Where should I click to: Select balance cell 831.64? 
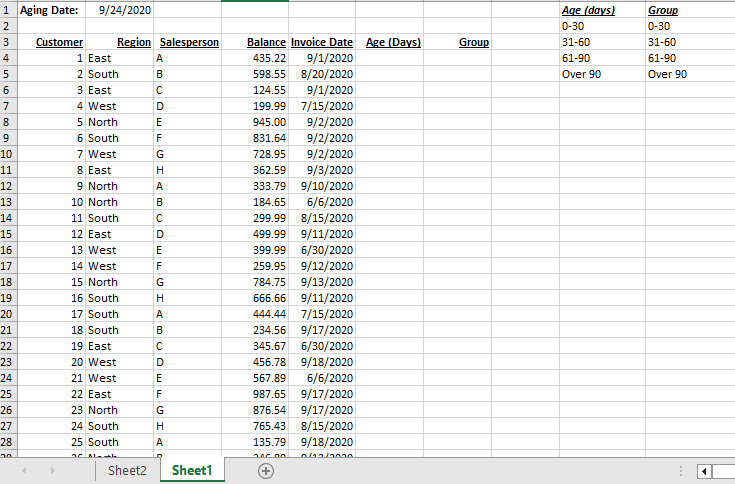255,138
